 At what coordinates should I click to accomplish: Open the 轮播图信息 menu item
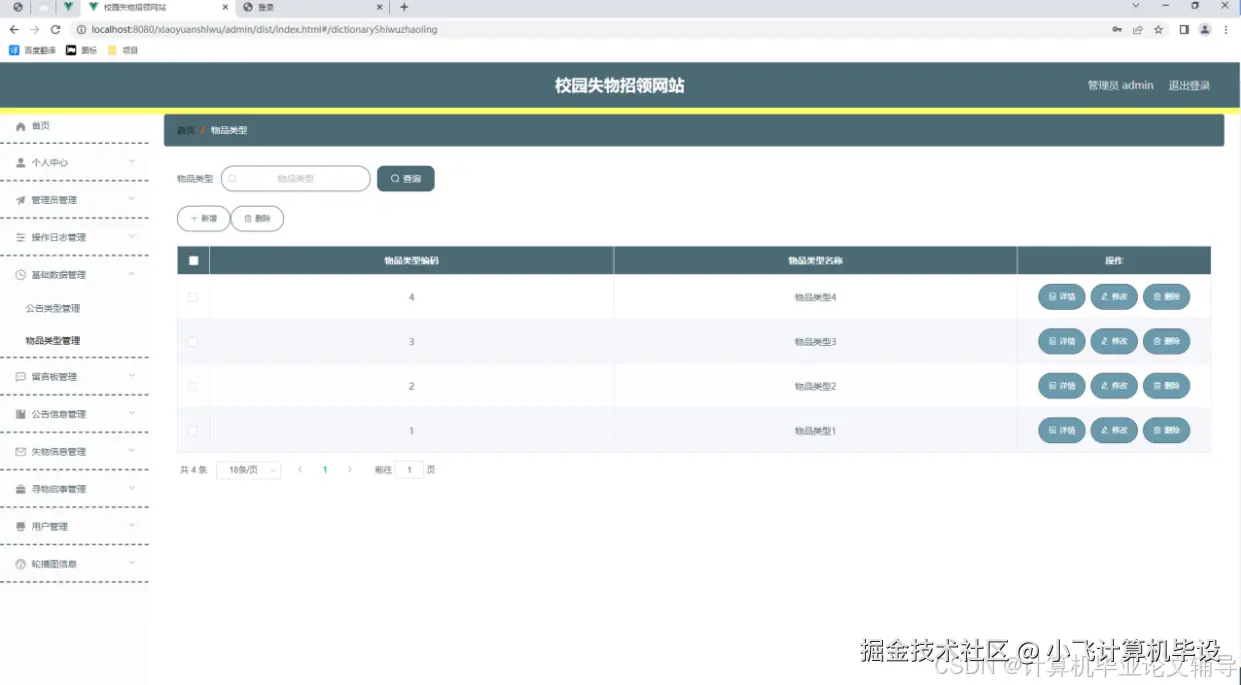(x=74, y=564)
